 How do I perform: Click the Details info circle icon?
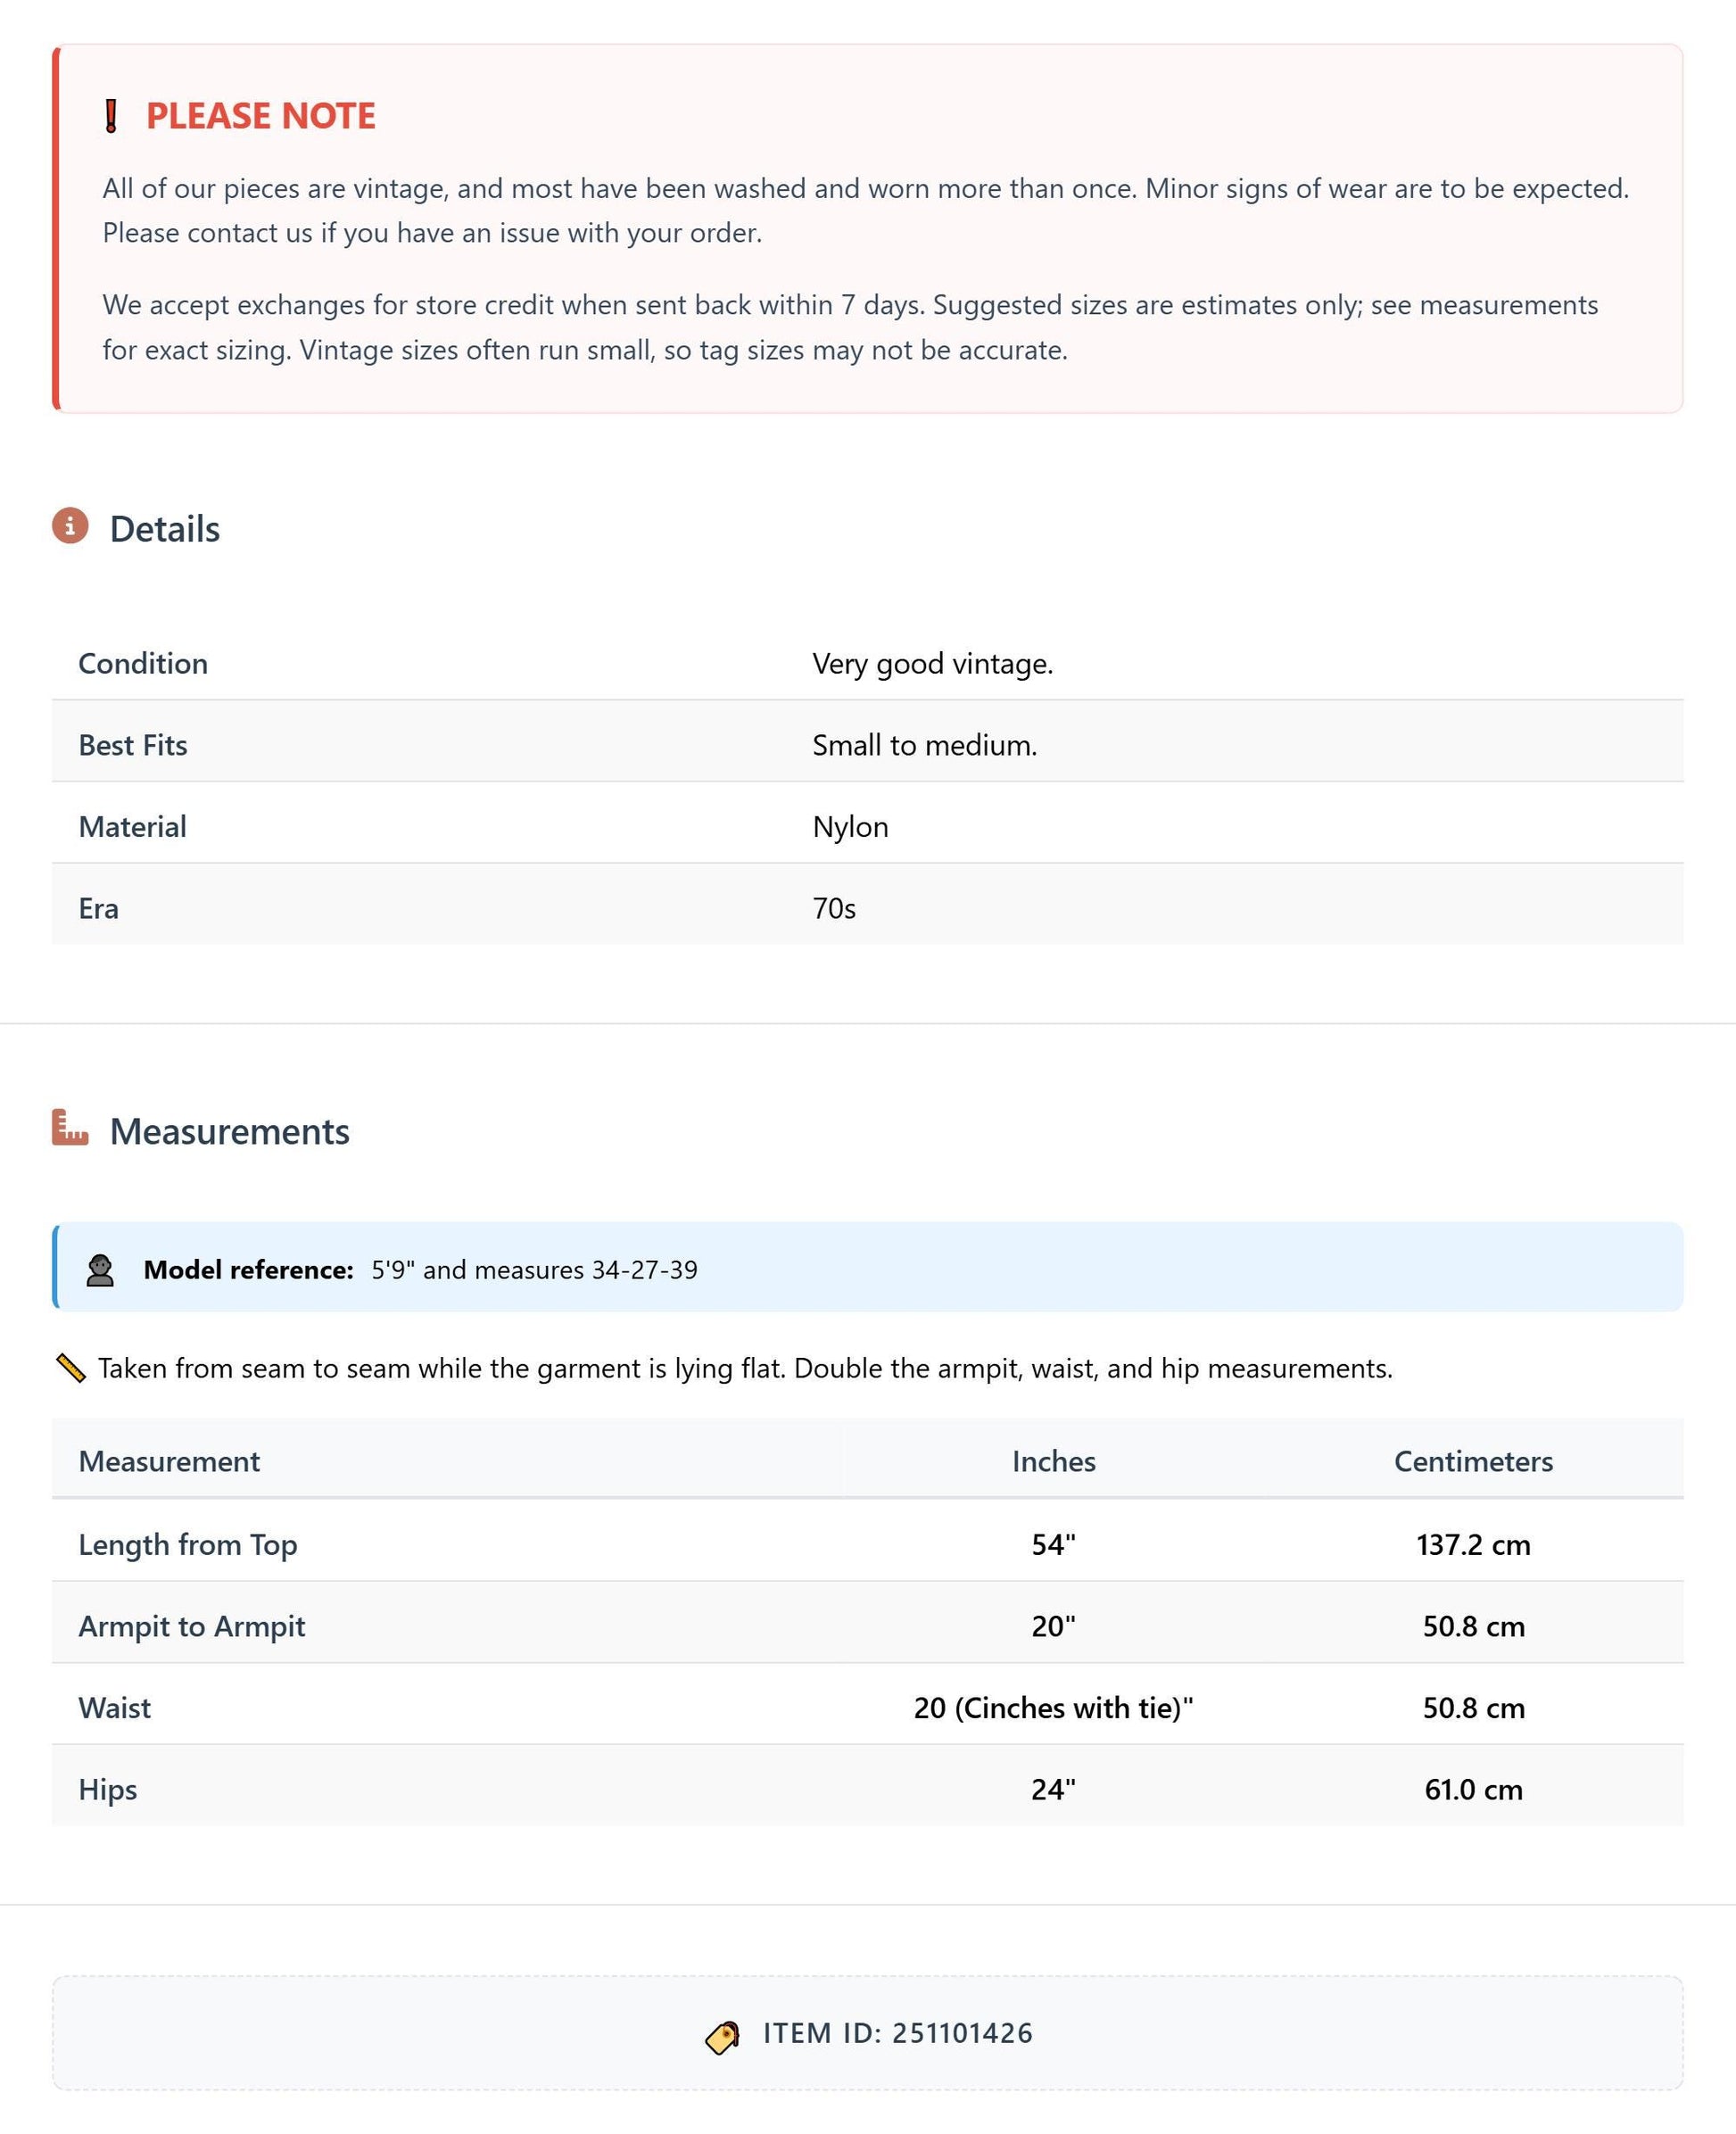(70, 525)
